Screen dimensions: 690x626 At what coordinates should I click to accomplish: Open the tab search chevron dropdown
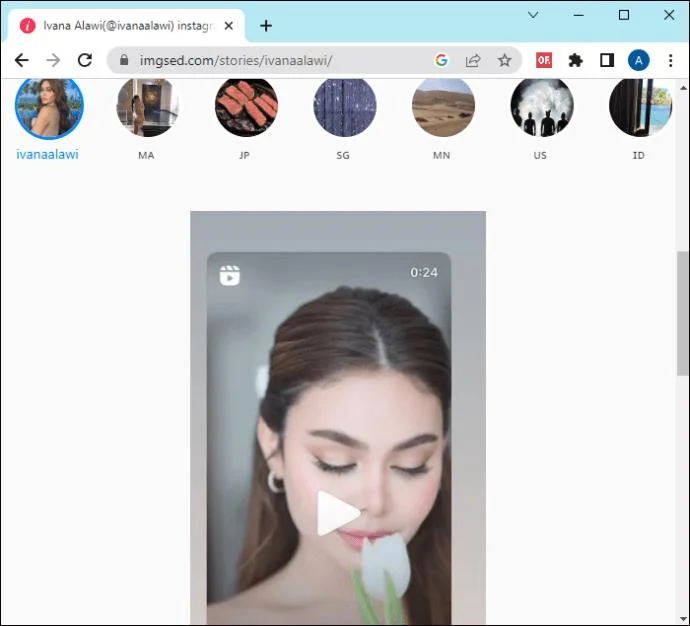(533, 15)
